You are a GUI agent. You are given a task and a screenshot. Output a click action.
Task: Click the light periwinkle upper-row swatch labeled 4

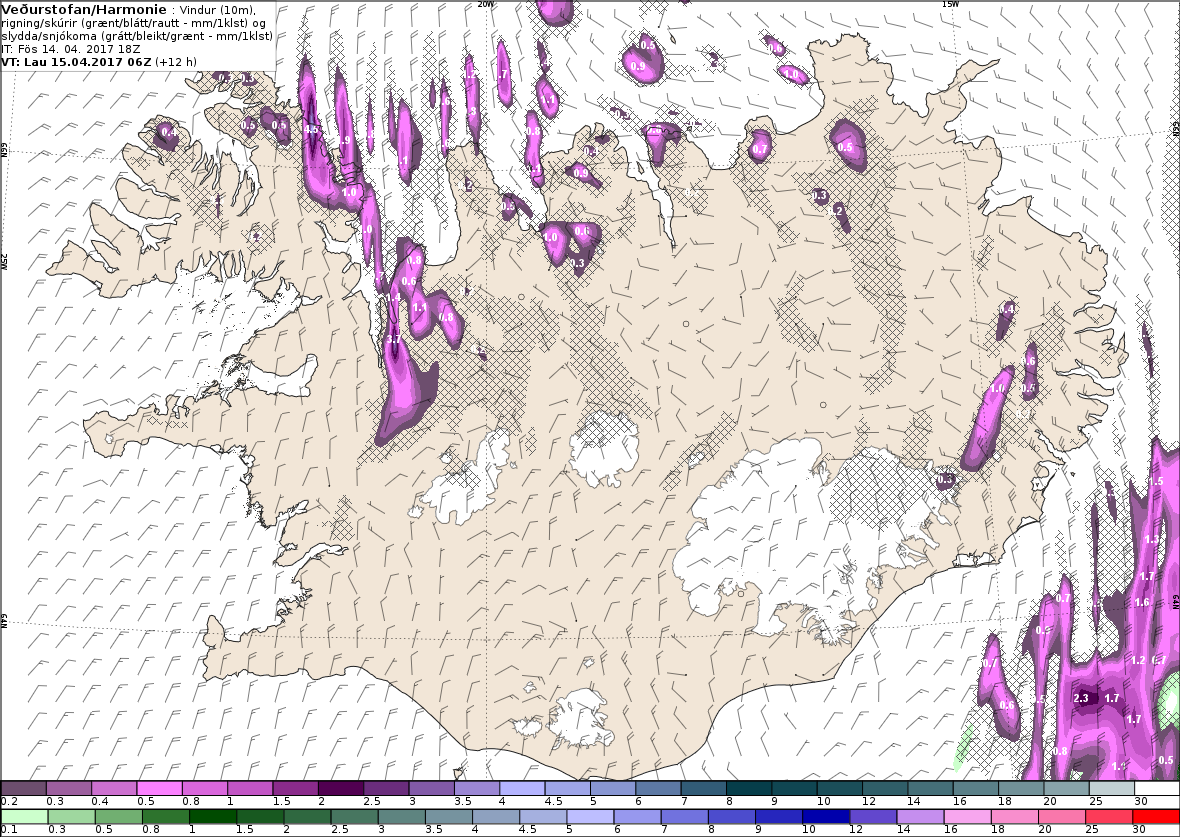pyautogui.click(x=522, y=788)
